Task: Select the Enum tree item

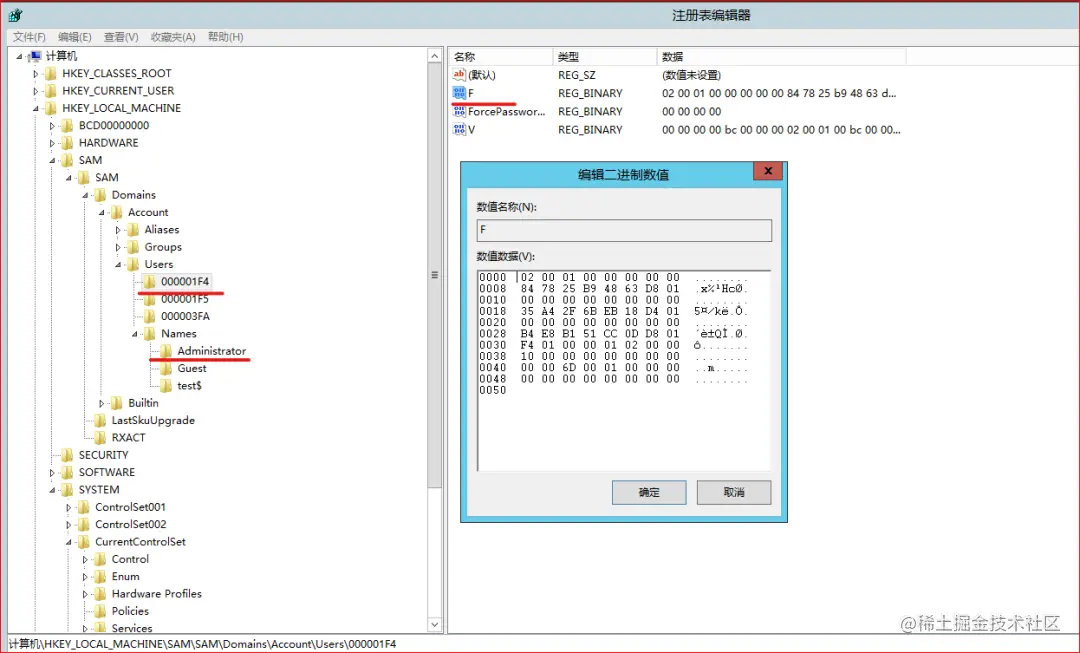Action: click(125, 577)
